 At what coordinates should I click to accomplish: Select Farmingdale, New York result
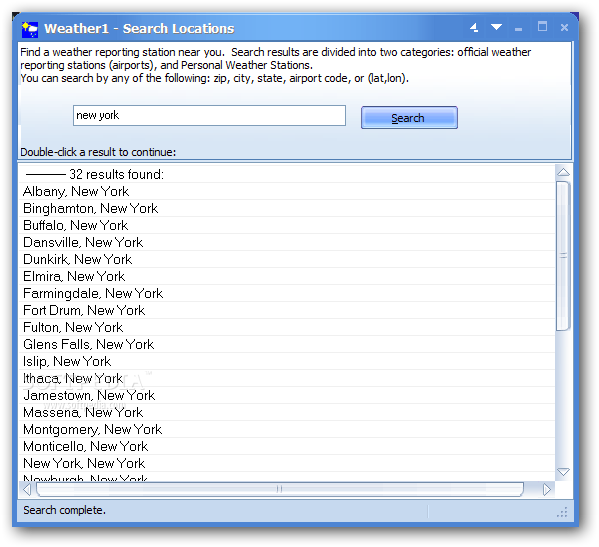287,293
